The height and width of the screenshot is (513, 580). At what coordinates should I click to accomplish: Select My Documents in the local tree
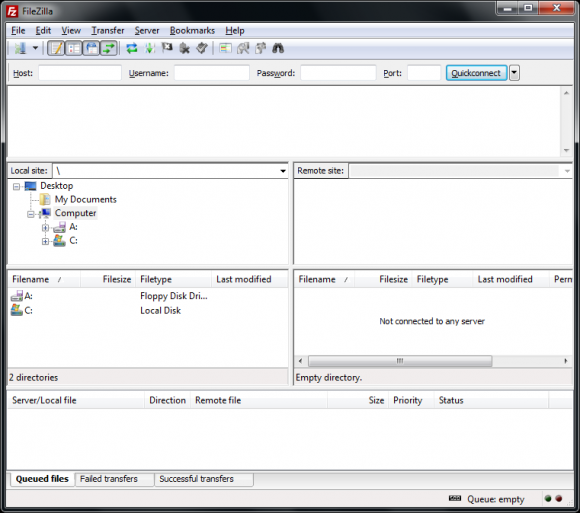tap(85, 199)
